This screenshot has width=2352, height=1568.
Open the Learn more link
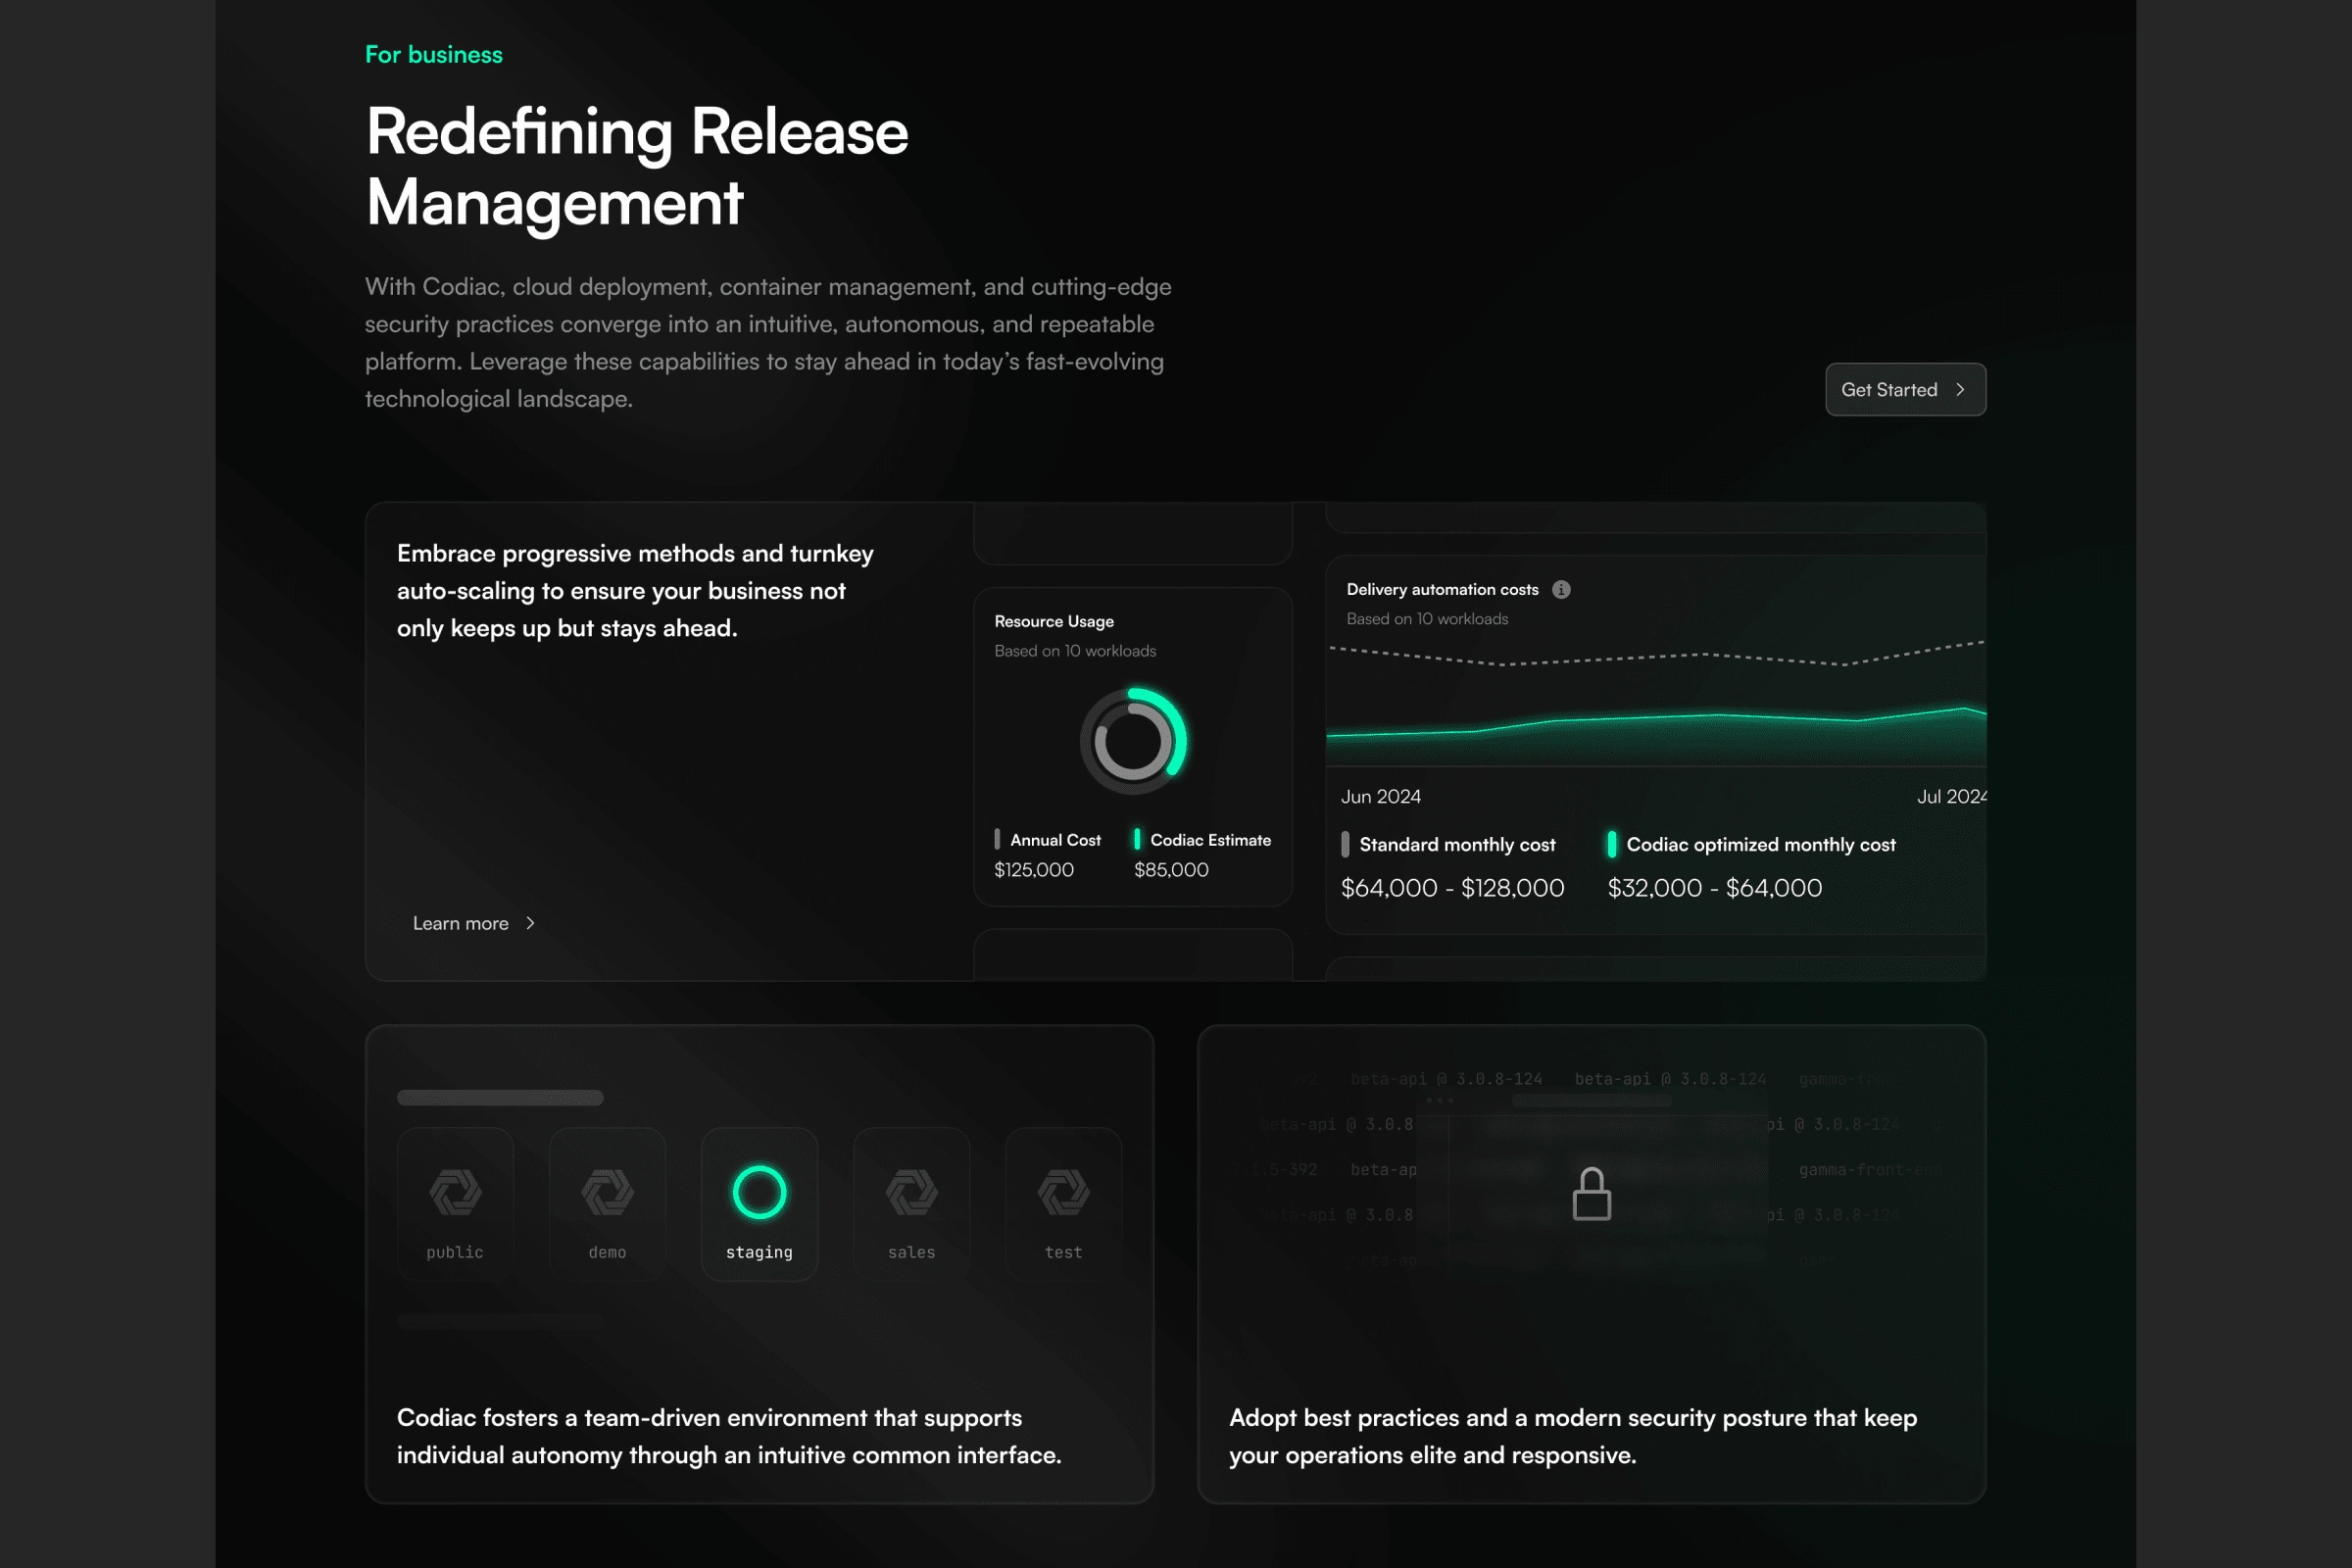pyautogui.click(x=474, y=923)
